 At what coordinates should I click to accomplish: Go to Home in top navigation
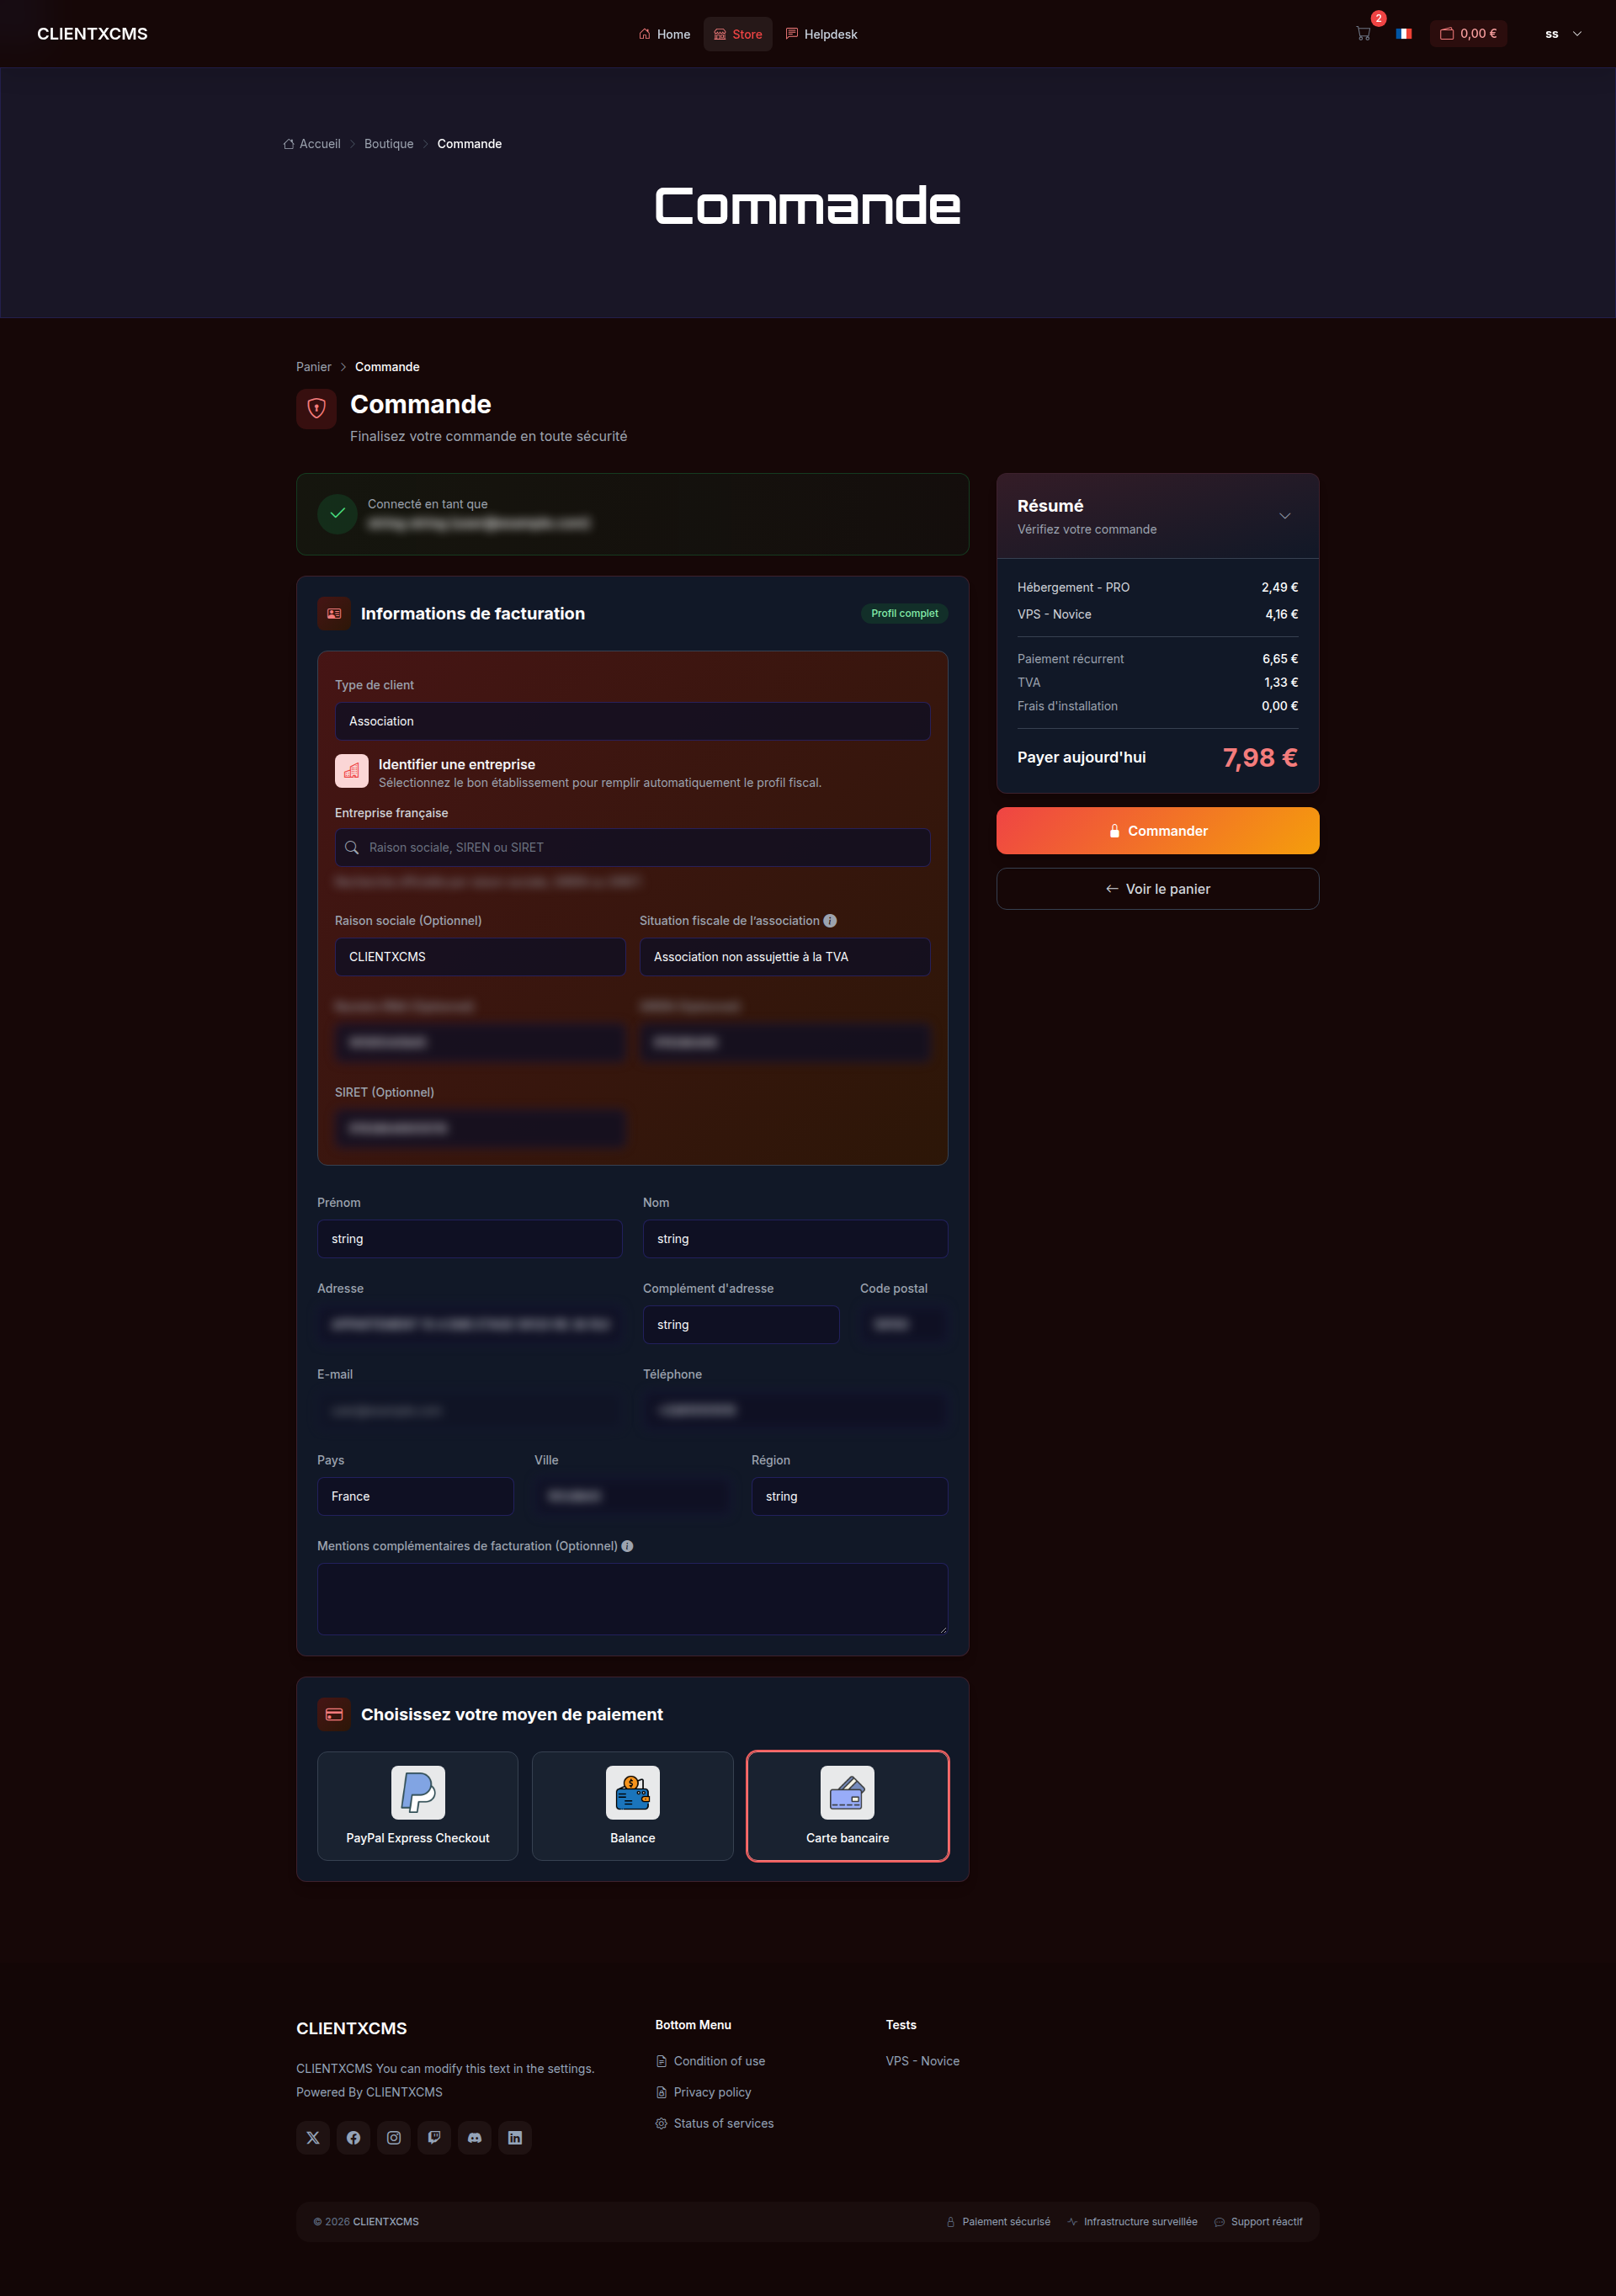[665, 34]
